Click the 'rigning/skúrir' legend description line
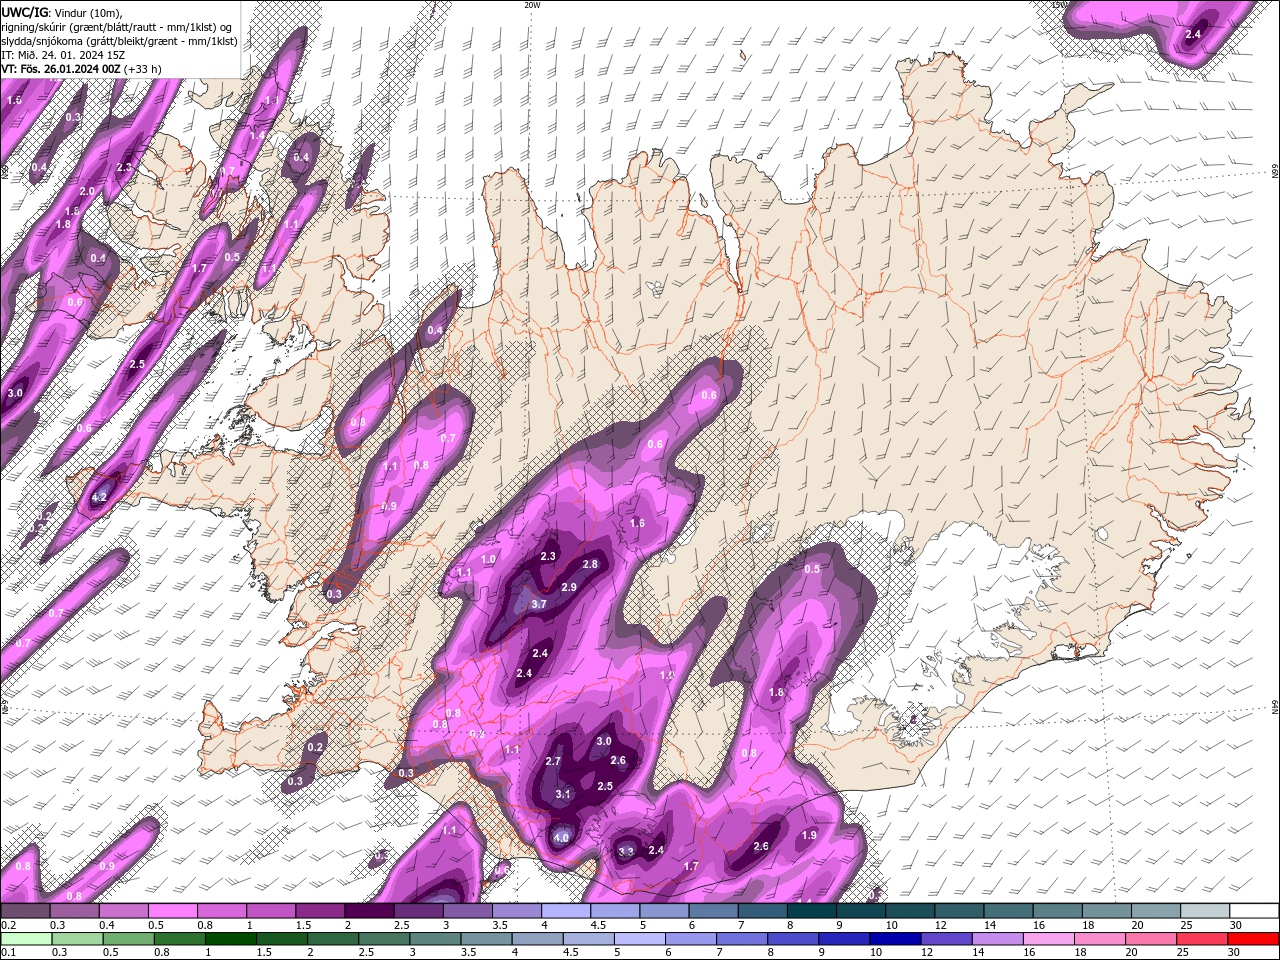 point(117,26)
